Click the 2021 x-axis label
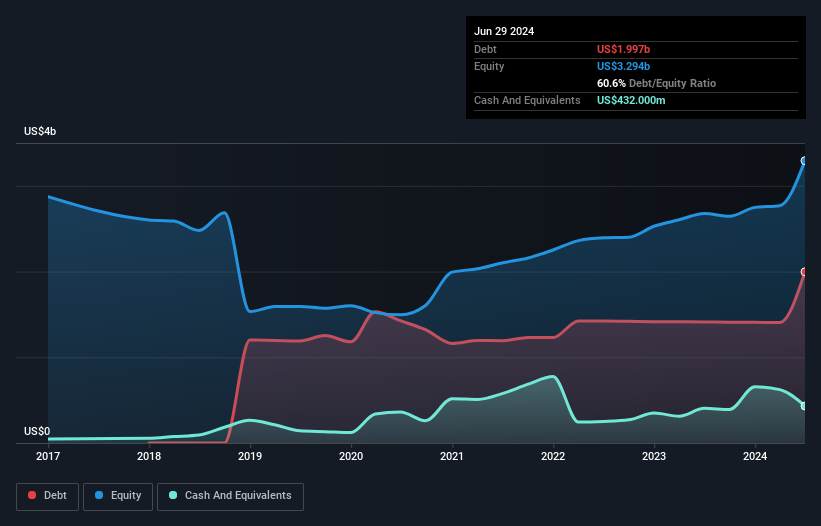821x526 pixels. (x=452, y=456)
